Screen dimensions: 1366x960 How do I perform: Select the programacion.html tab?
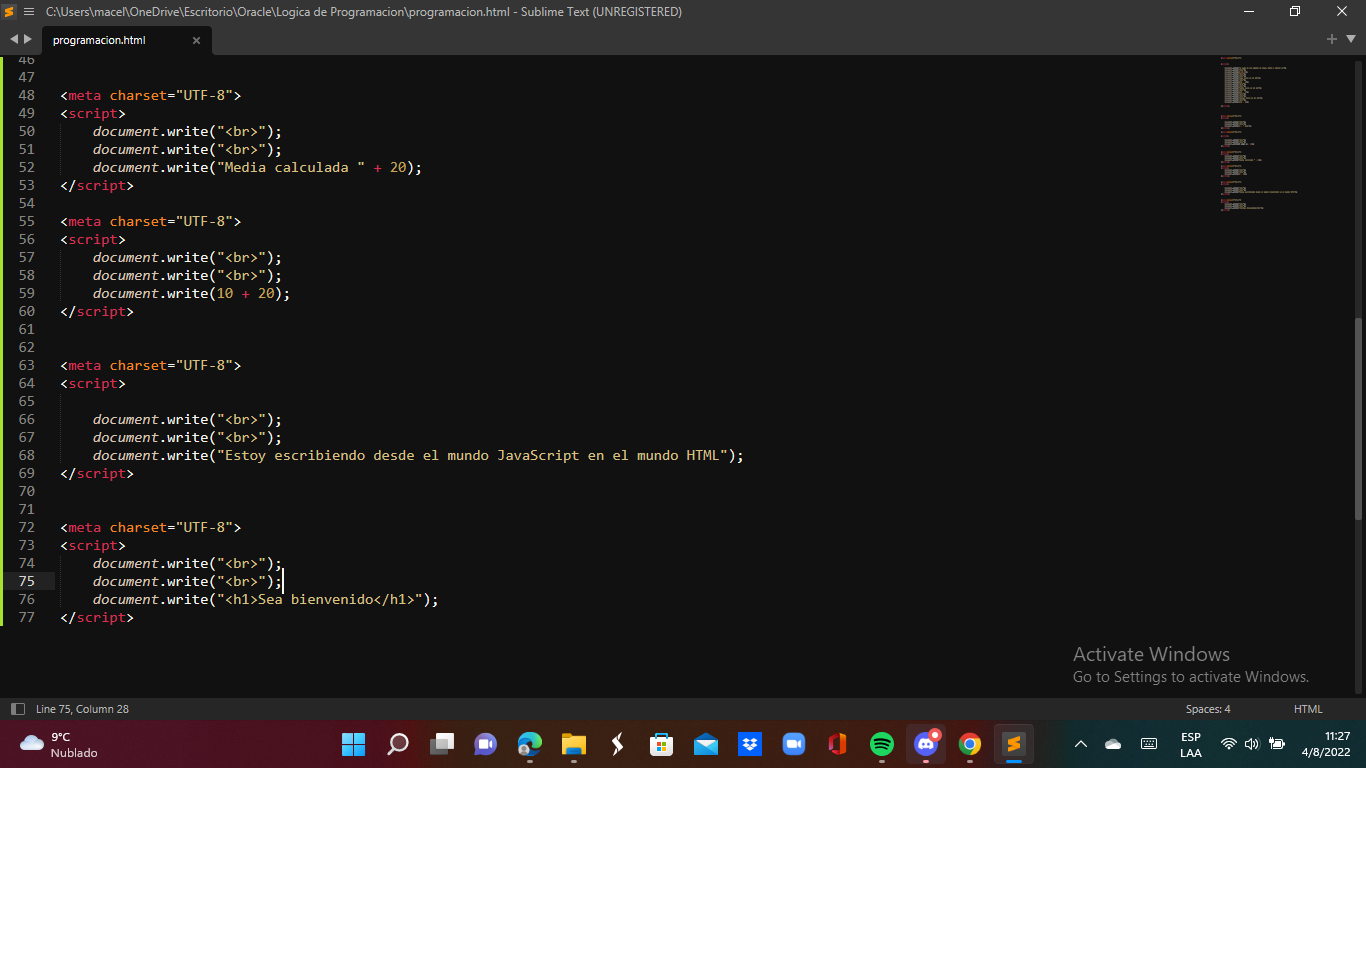(100, 41)
